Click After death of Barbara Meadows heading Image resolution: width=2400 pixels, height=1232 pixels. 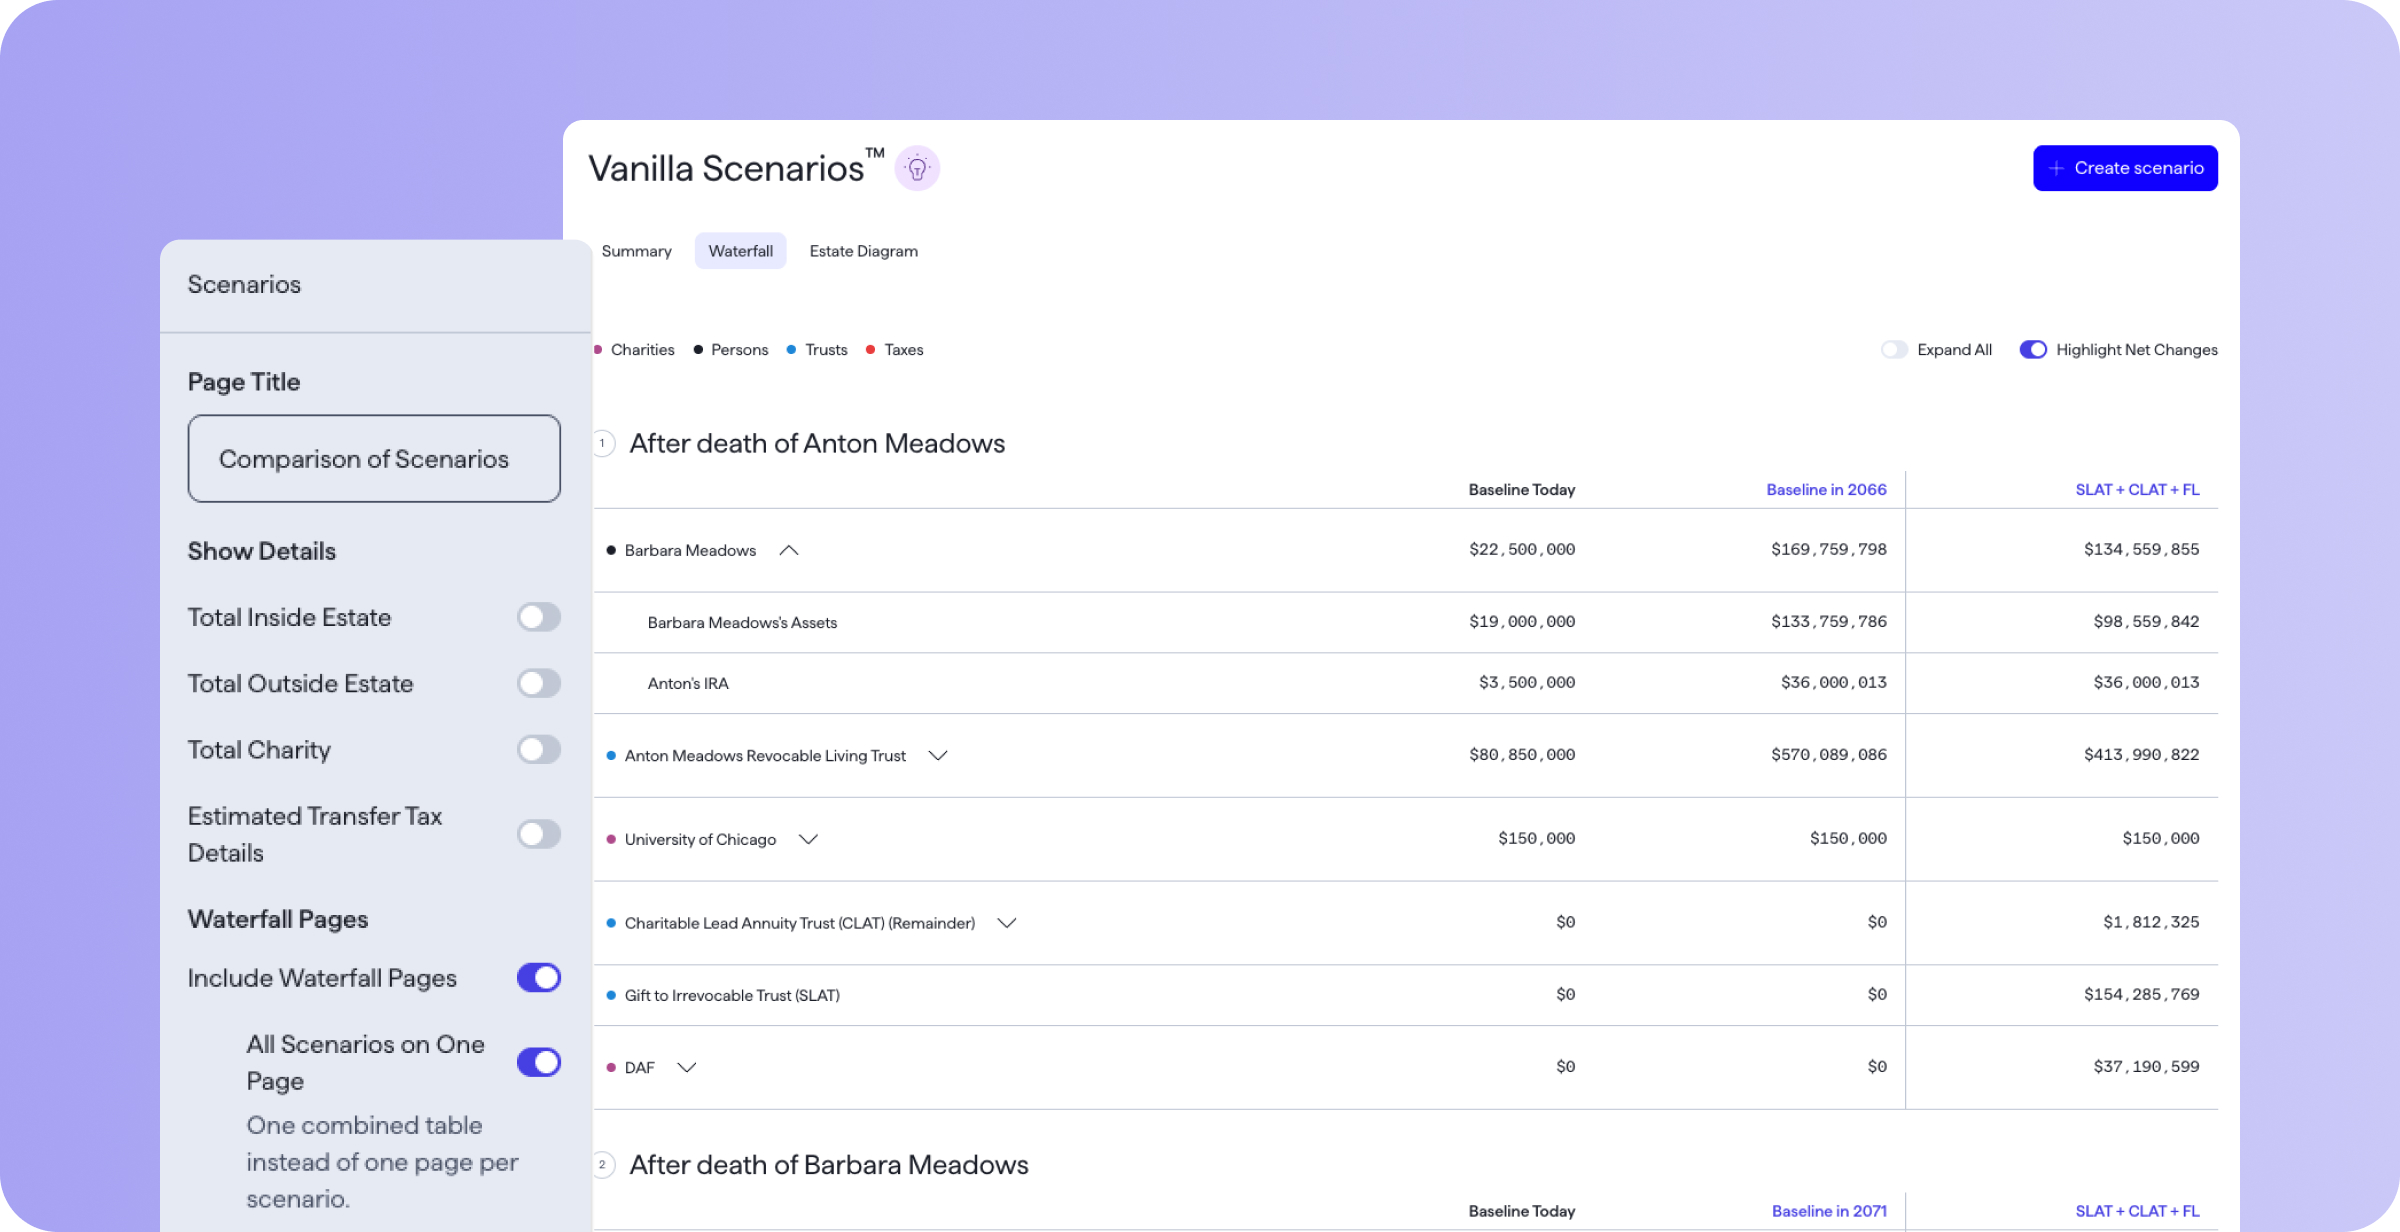[x=829, y=1165]
